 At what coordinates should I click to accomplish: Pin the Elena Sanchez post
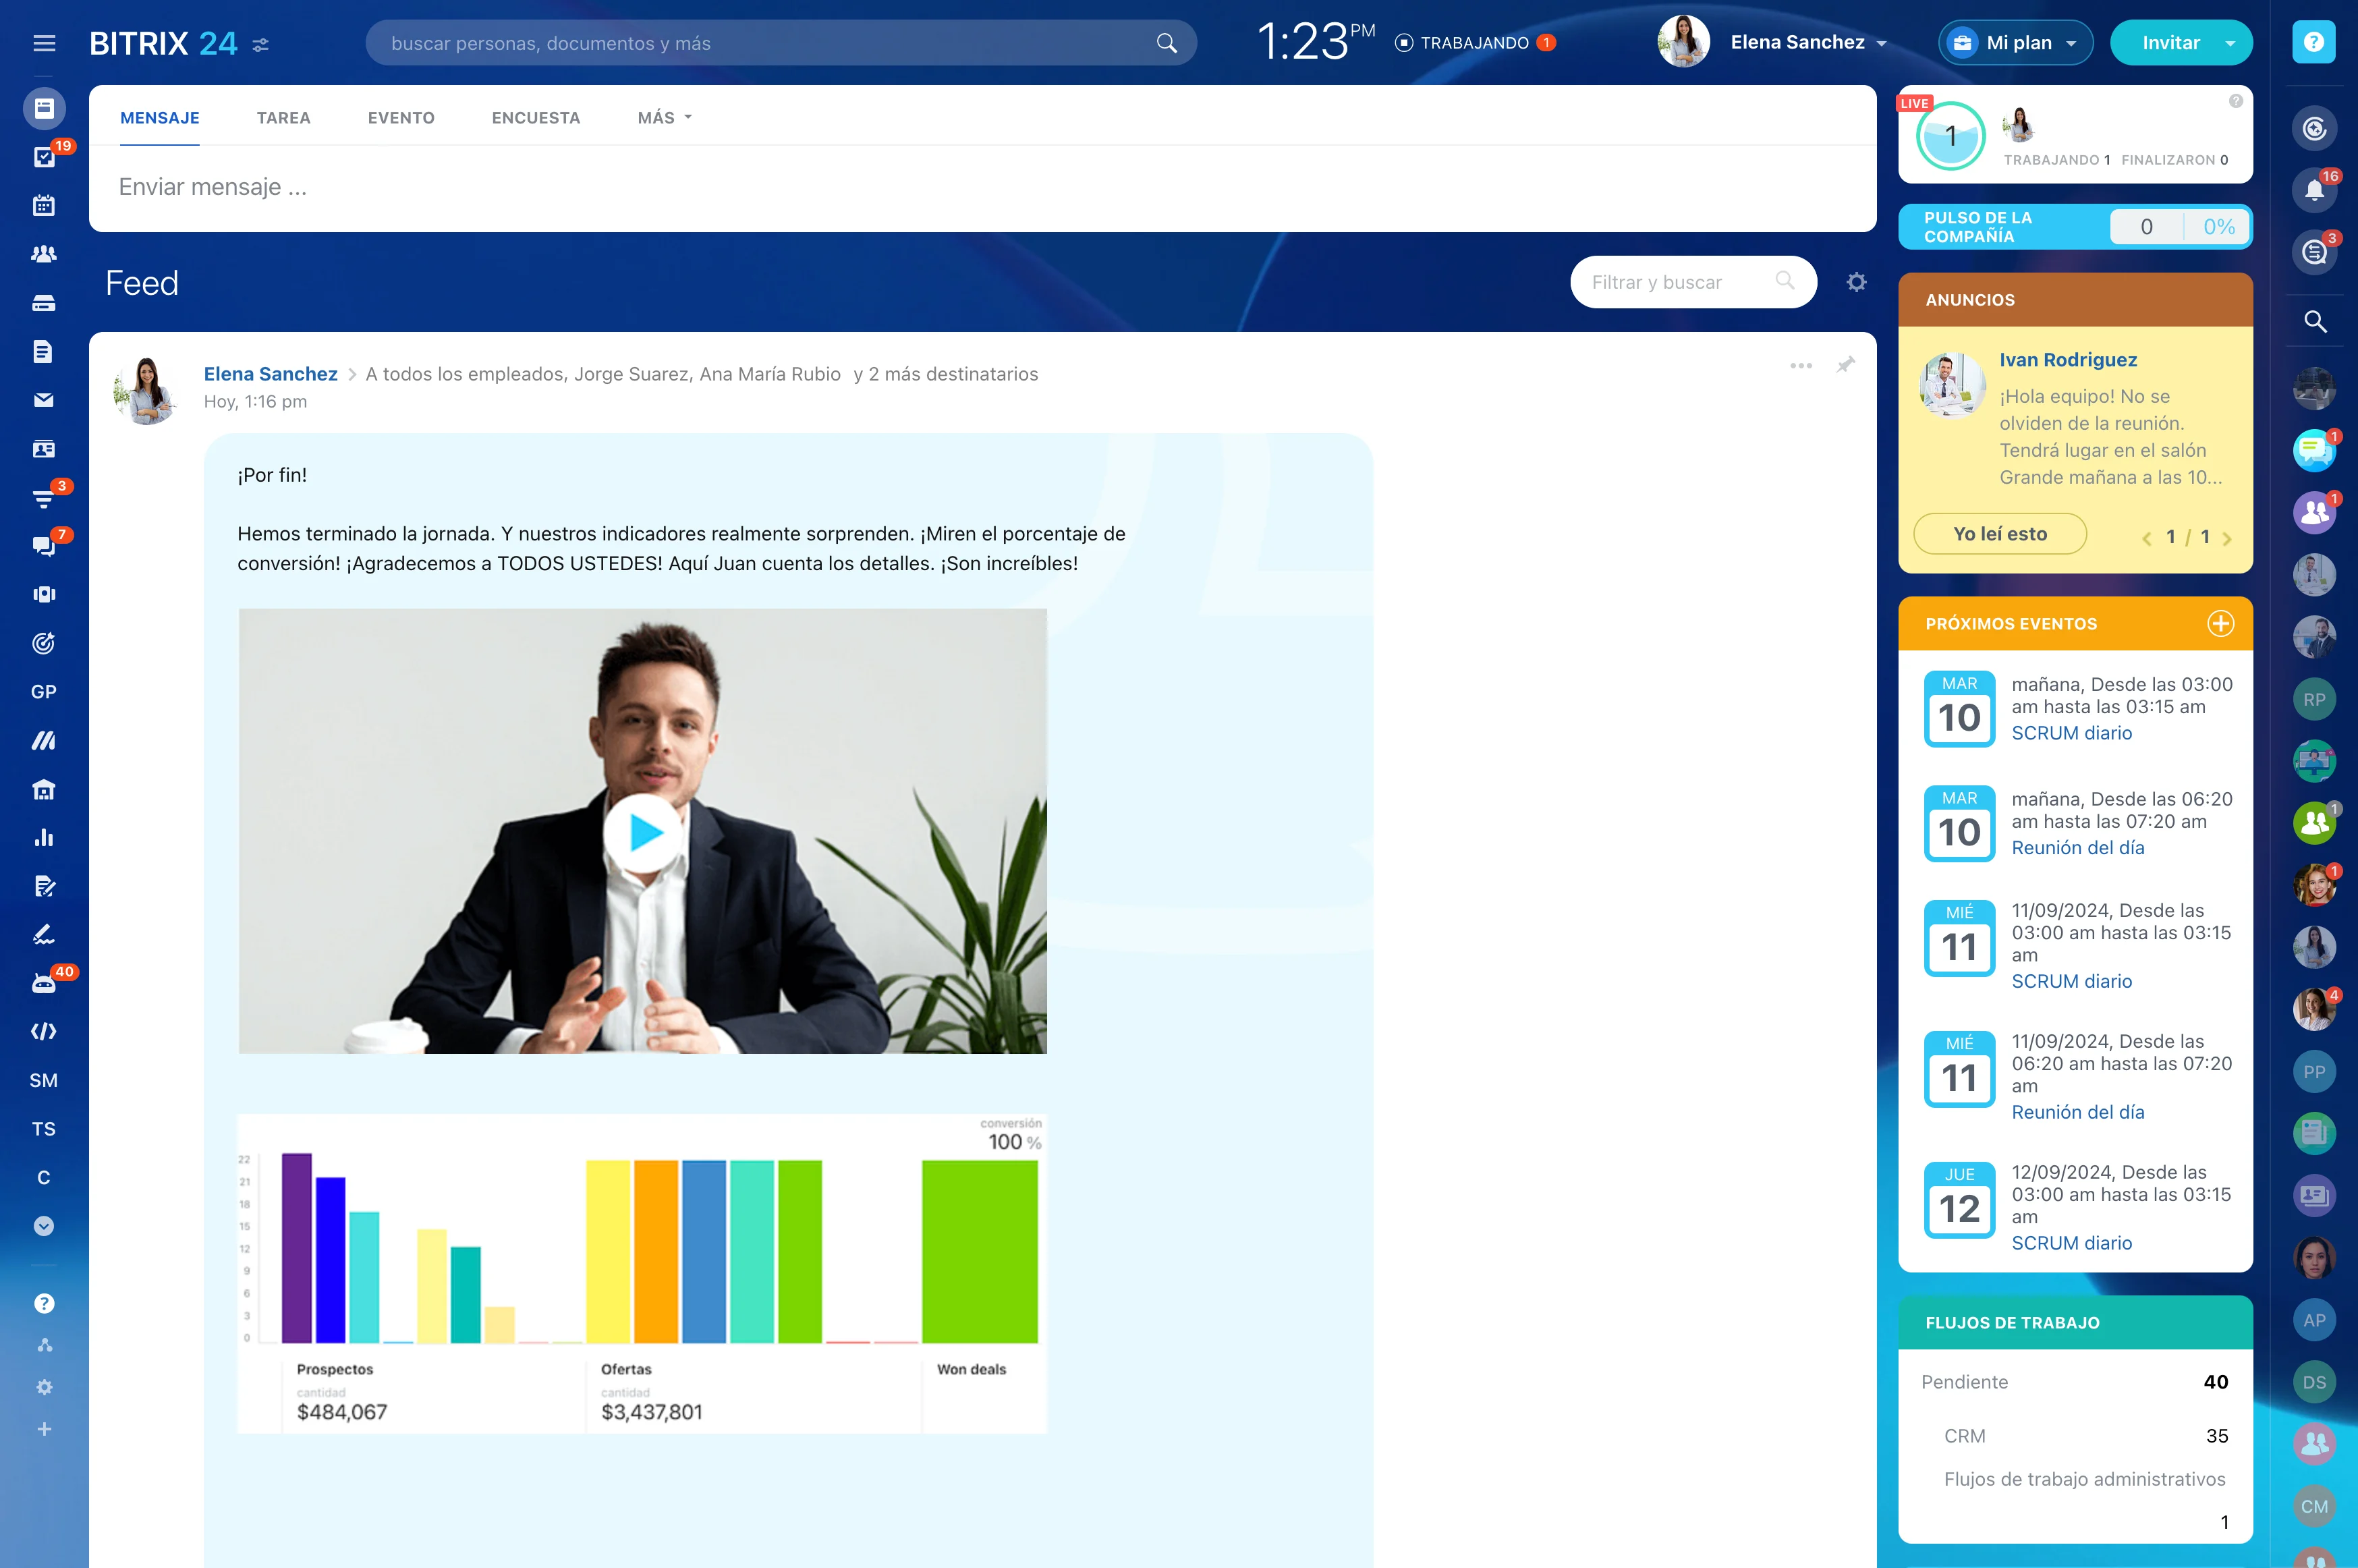point(1846,365)
